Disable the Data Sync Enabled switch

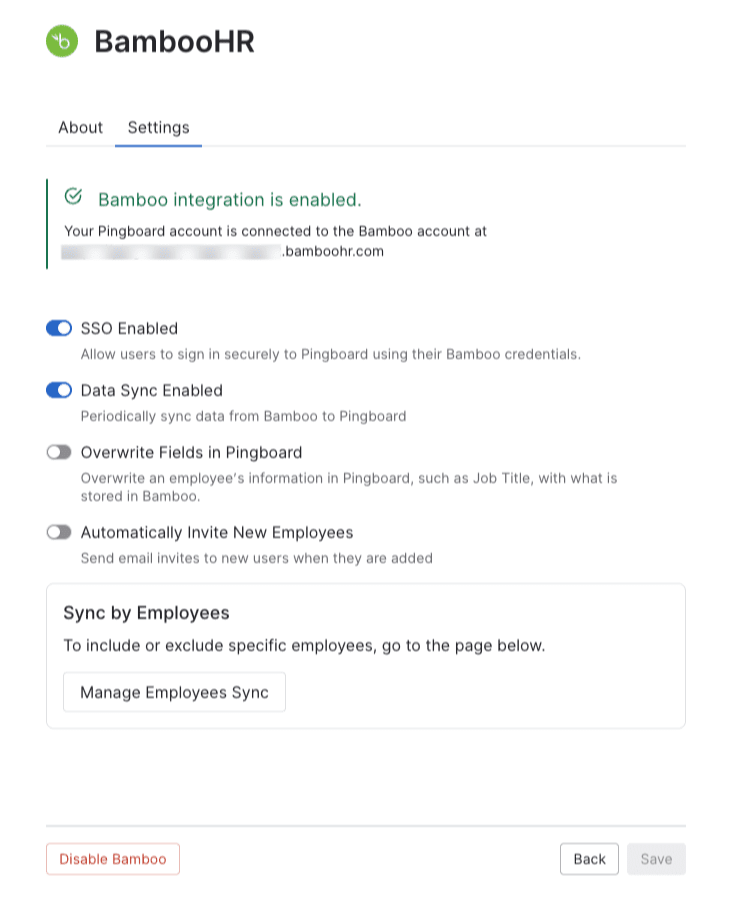pos(59,390)
